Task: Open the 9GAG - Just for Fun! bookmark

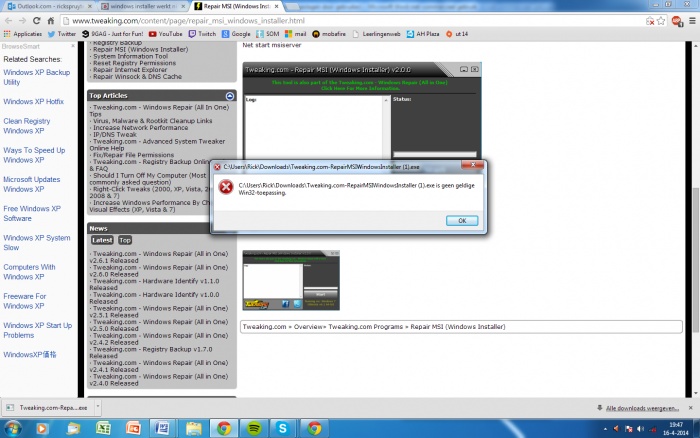Action: 112,34
